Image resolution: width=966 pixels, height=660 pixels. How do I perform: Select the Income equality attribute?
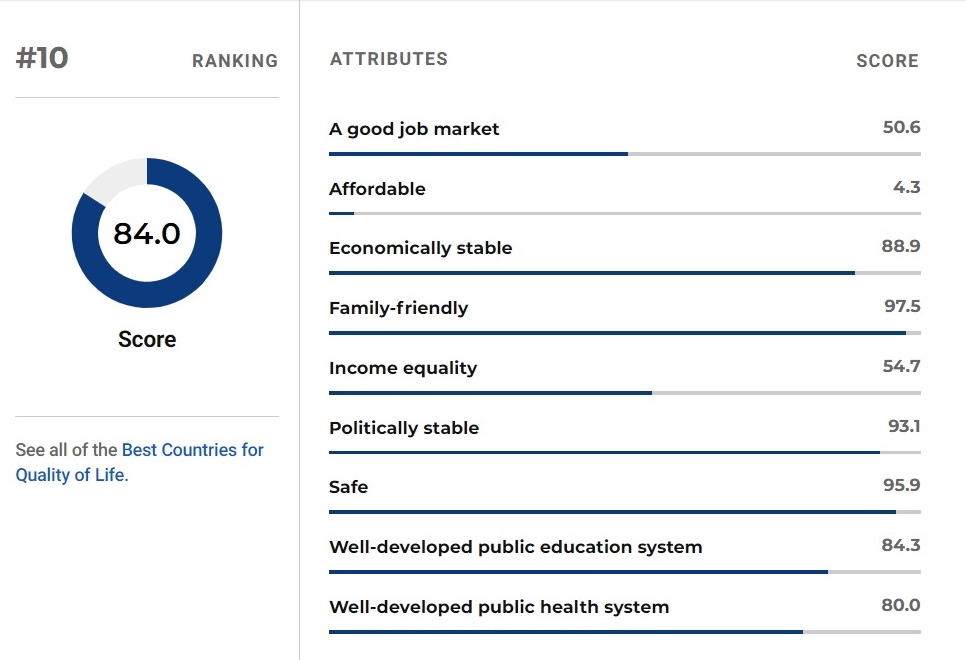coord(403,368)
